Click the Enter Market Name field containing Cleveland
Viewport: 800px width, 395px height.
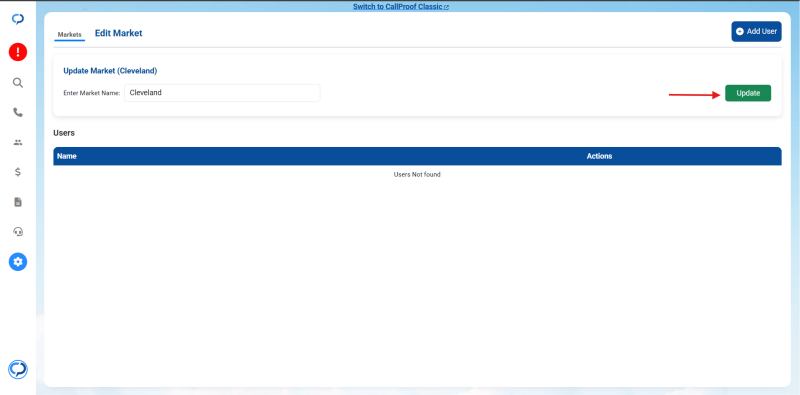point(222,93)
